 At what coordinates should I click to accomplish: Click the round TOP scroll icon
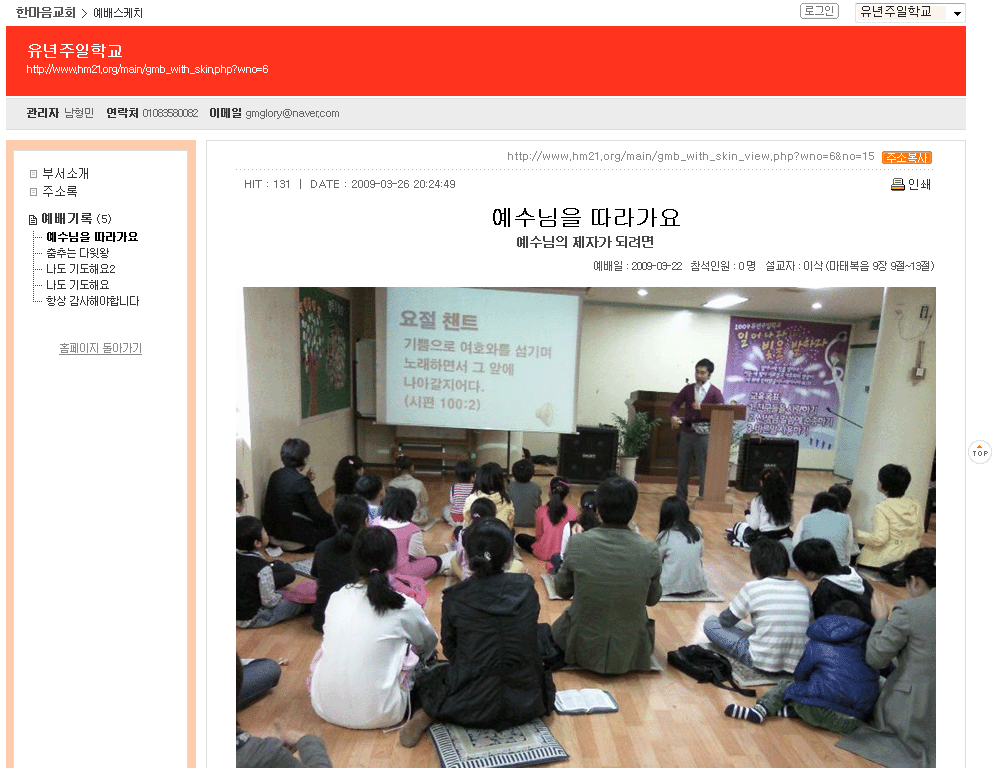[x=980, y=452]
